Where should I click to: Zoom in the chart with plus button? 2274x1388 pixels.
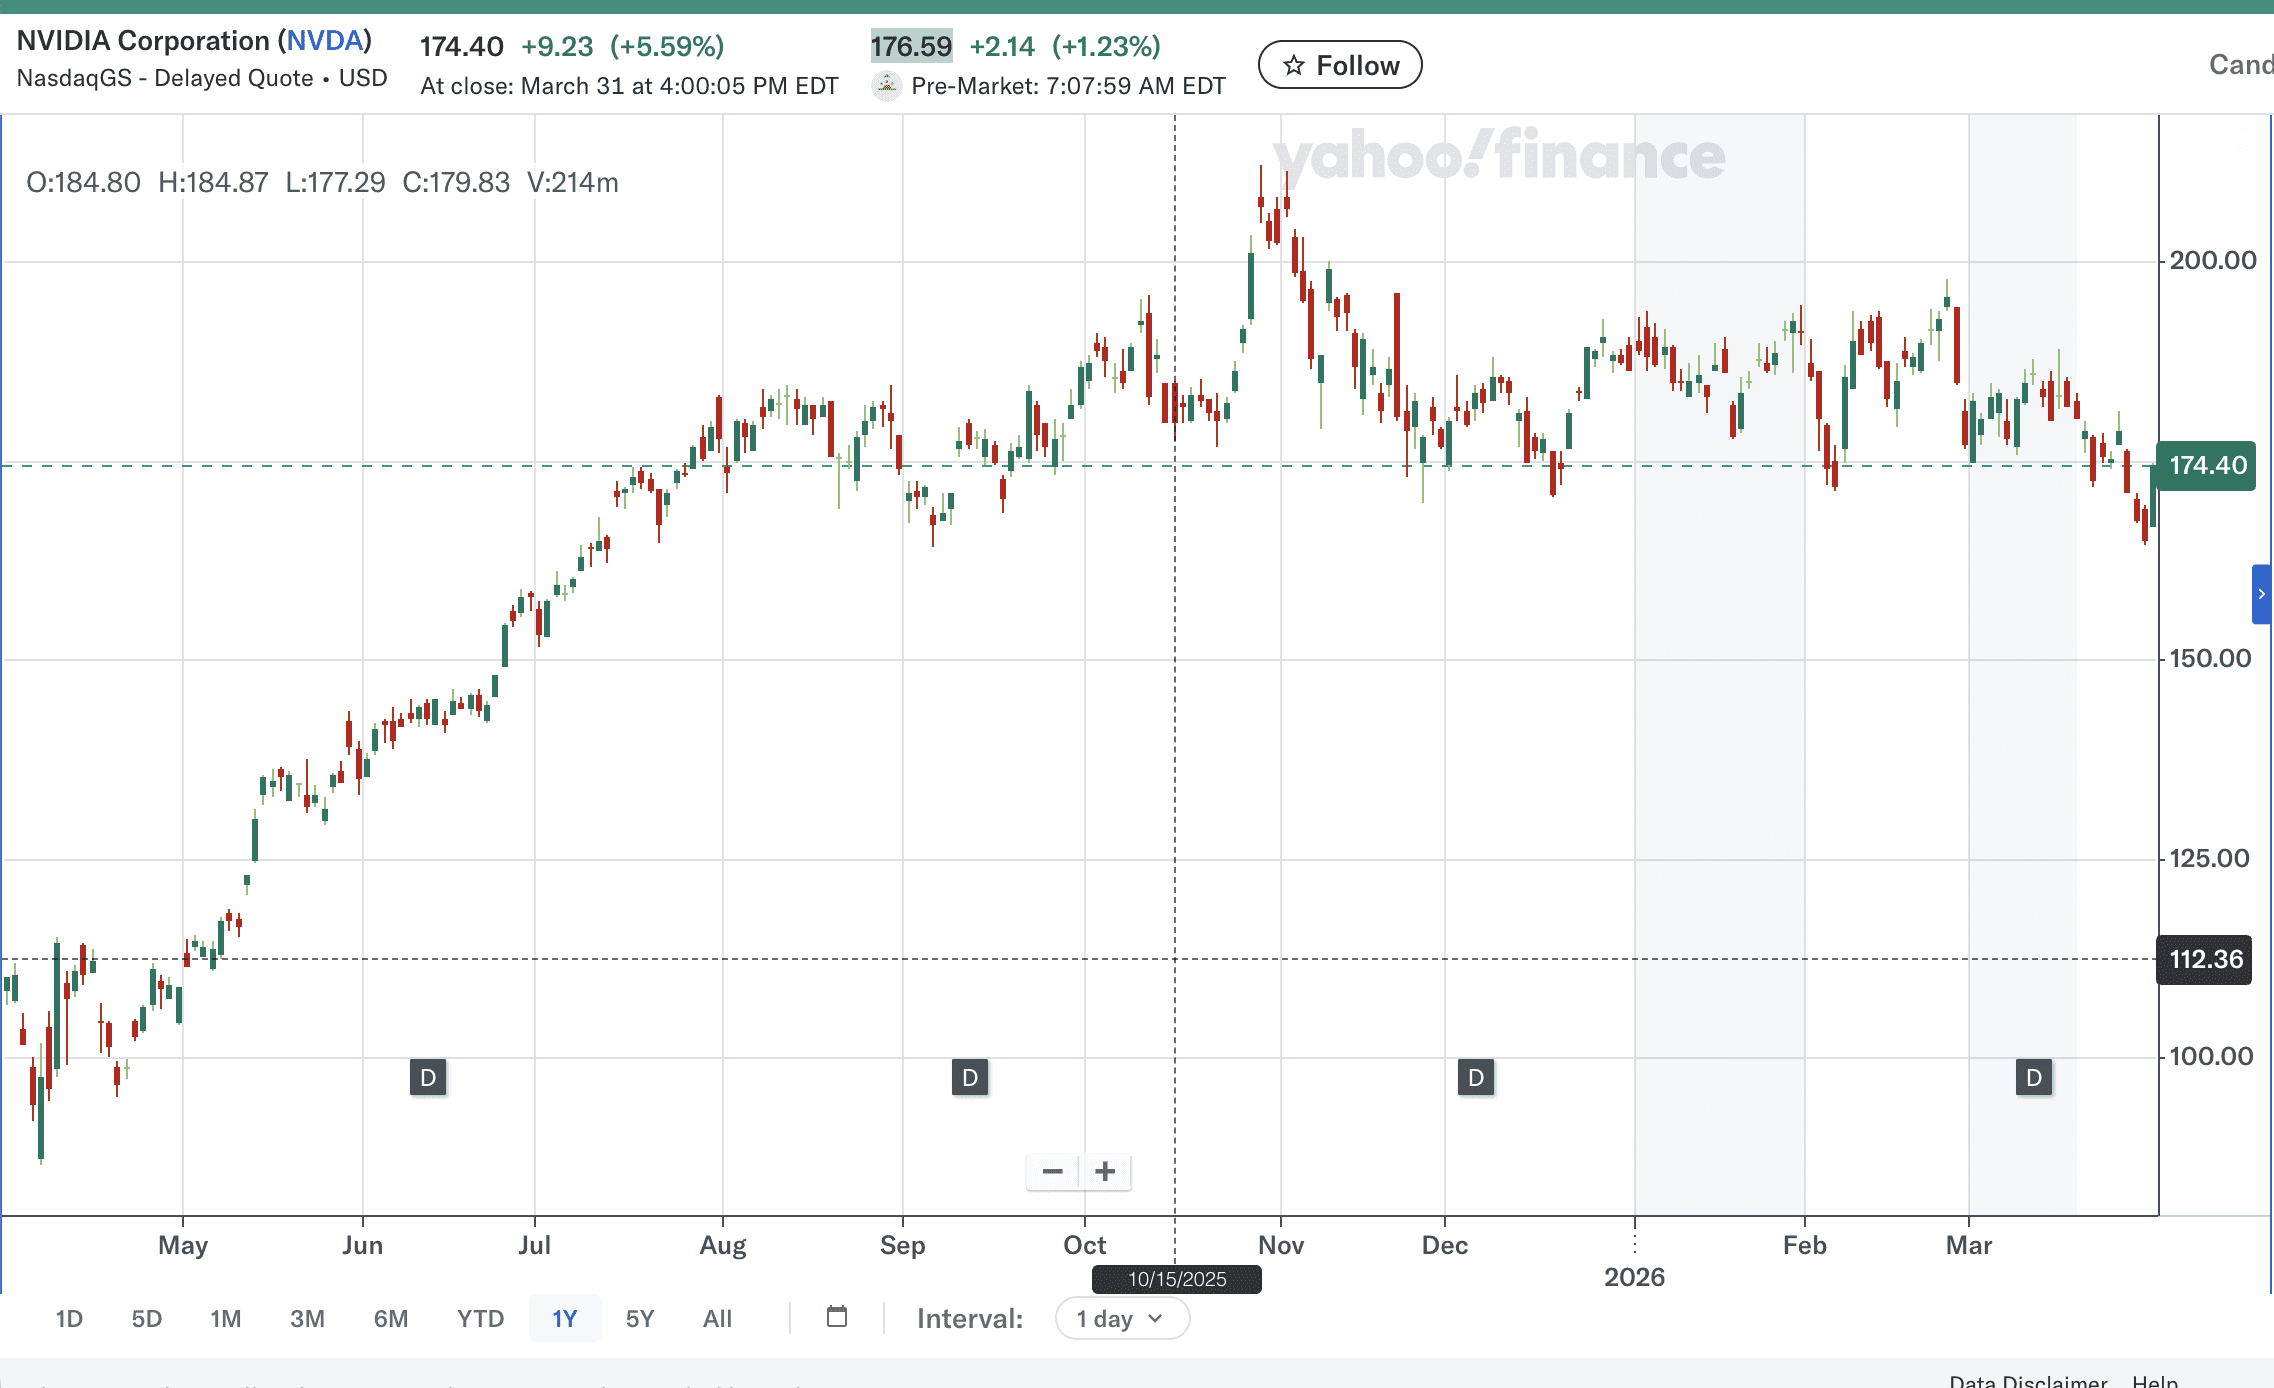[x=1105, y=1171]
